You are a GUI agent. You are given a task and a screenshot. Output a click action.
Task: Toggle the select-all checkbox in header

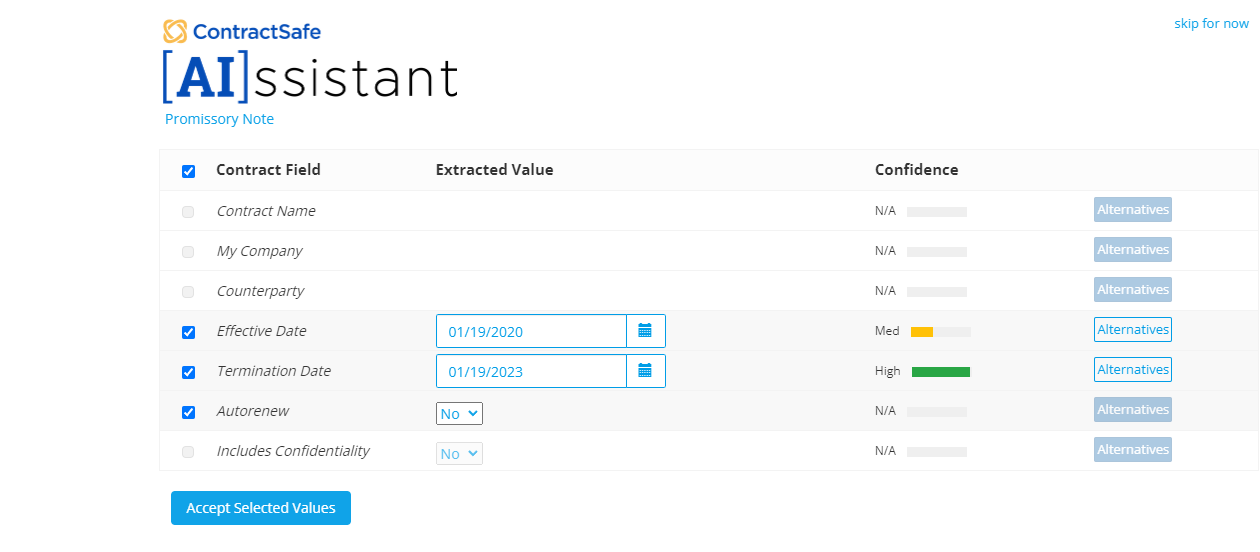click(x=188, y=171)
